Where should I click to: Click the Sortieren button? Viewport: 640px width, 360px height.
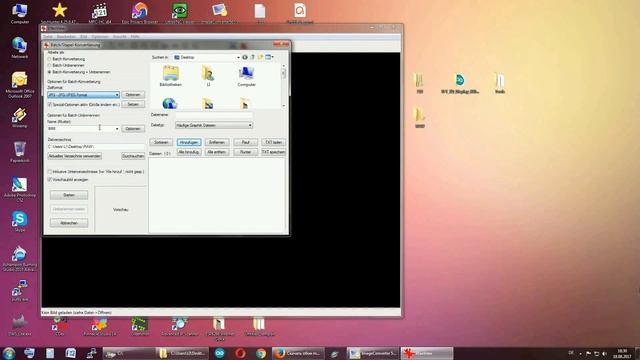click(x=161, y=142)
